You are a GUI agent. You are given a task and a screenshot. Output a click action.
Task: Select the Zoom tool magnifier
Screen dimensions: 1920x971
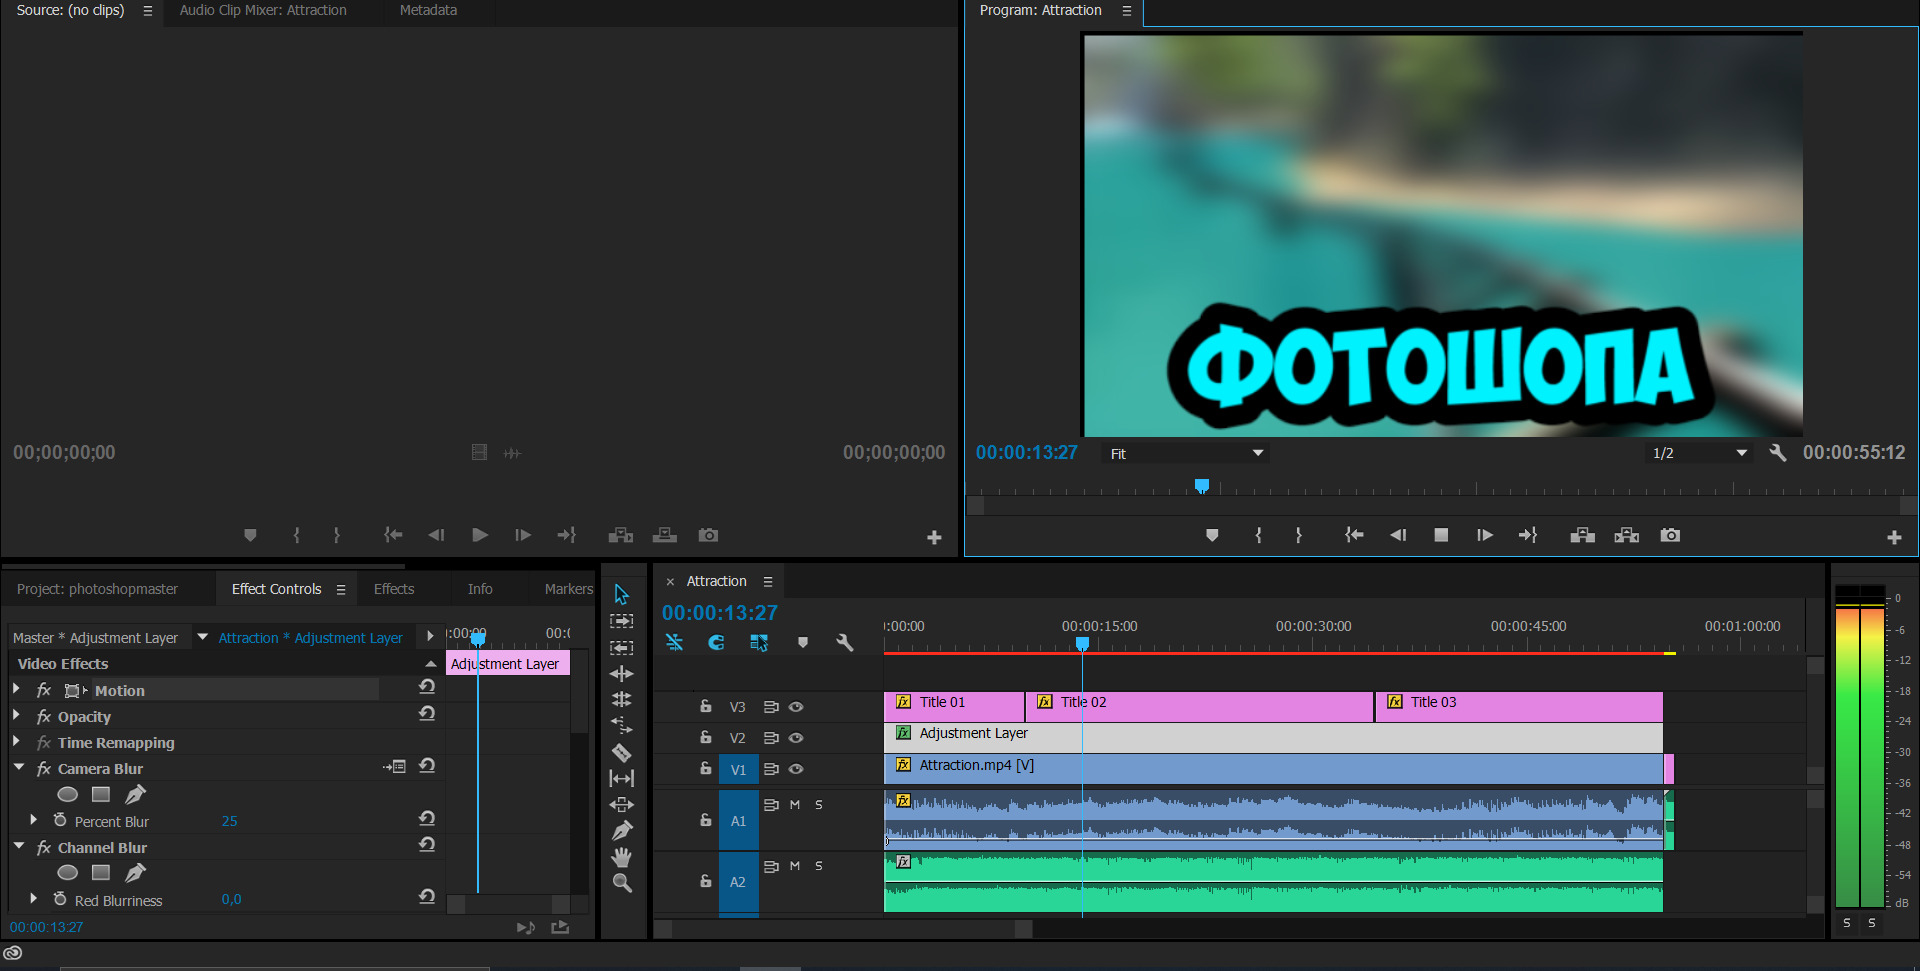coord(621,883)
